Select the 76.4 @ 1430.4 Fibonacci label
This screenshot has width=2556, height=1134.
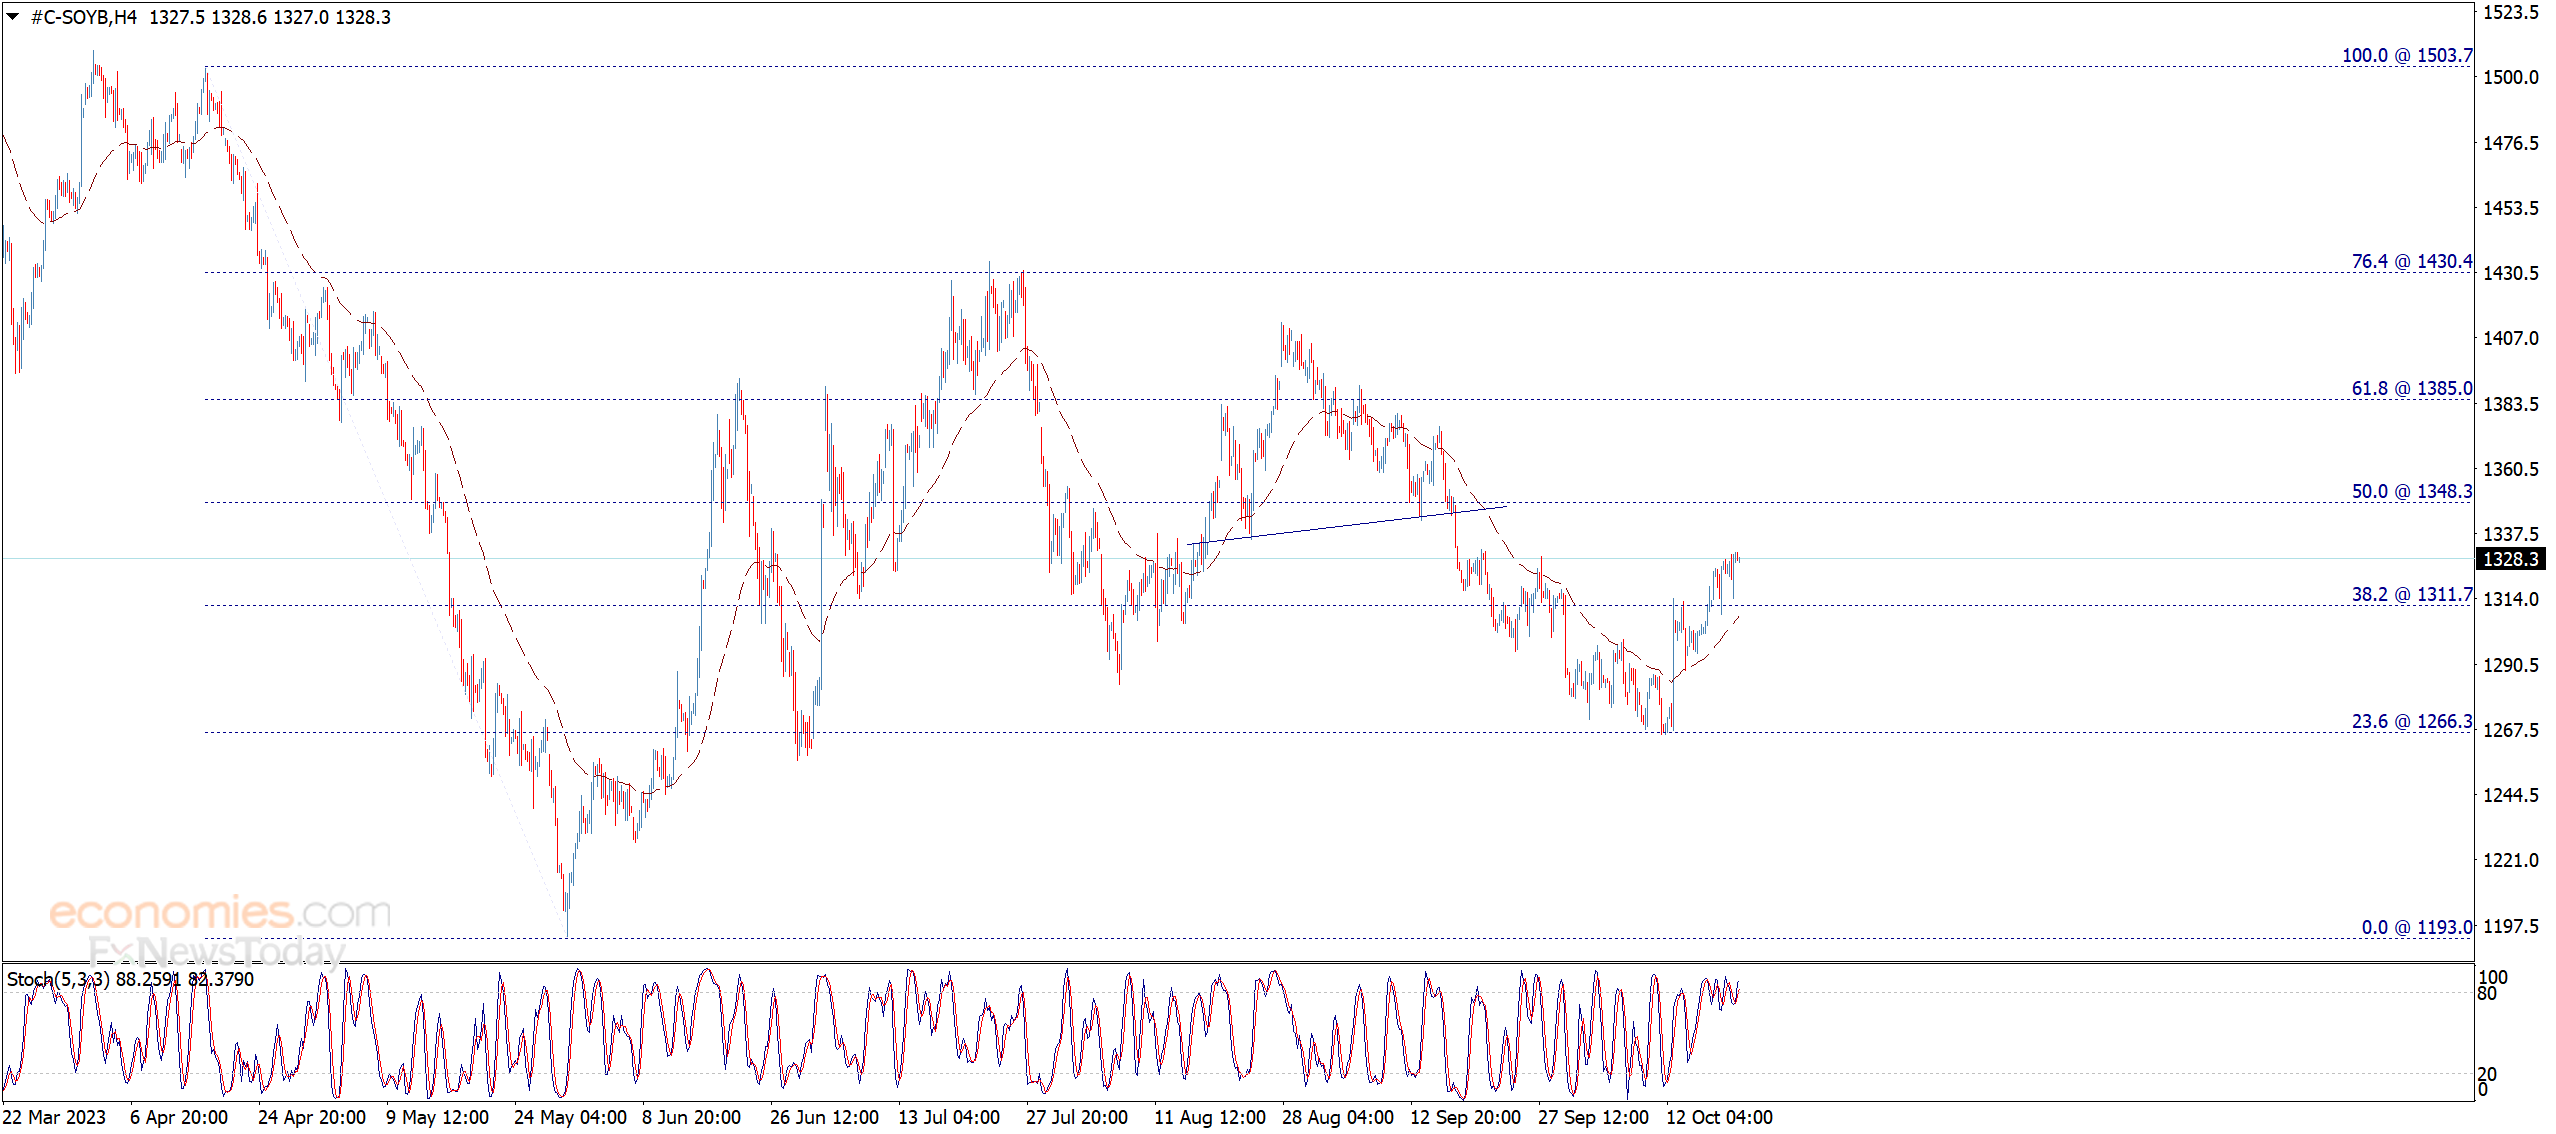pyautogui.click(x=2412, y=261)
